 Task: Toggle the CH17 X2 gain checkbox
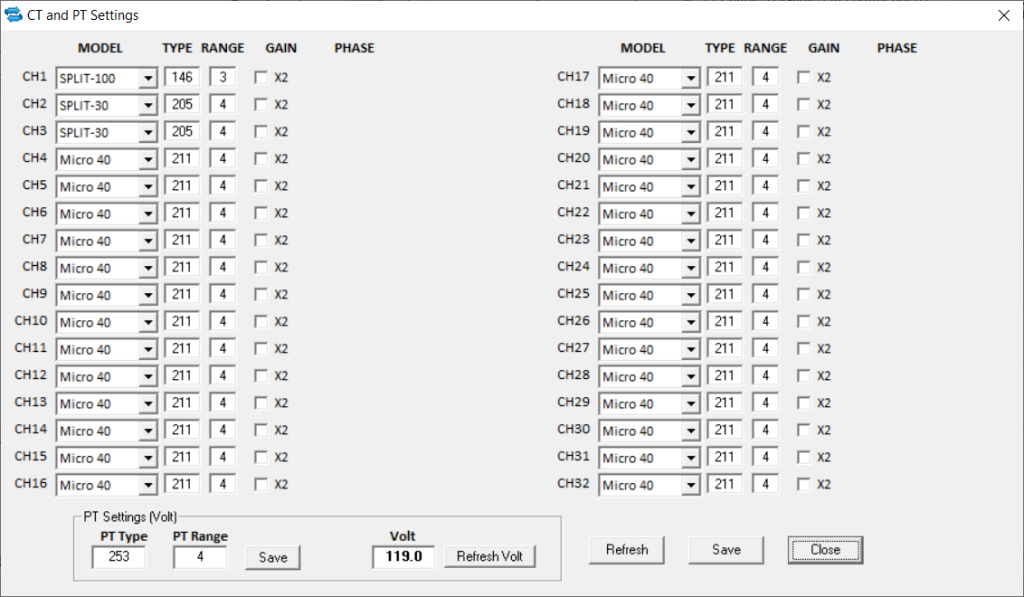click(x=804, y=77)
